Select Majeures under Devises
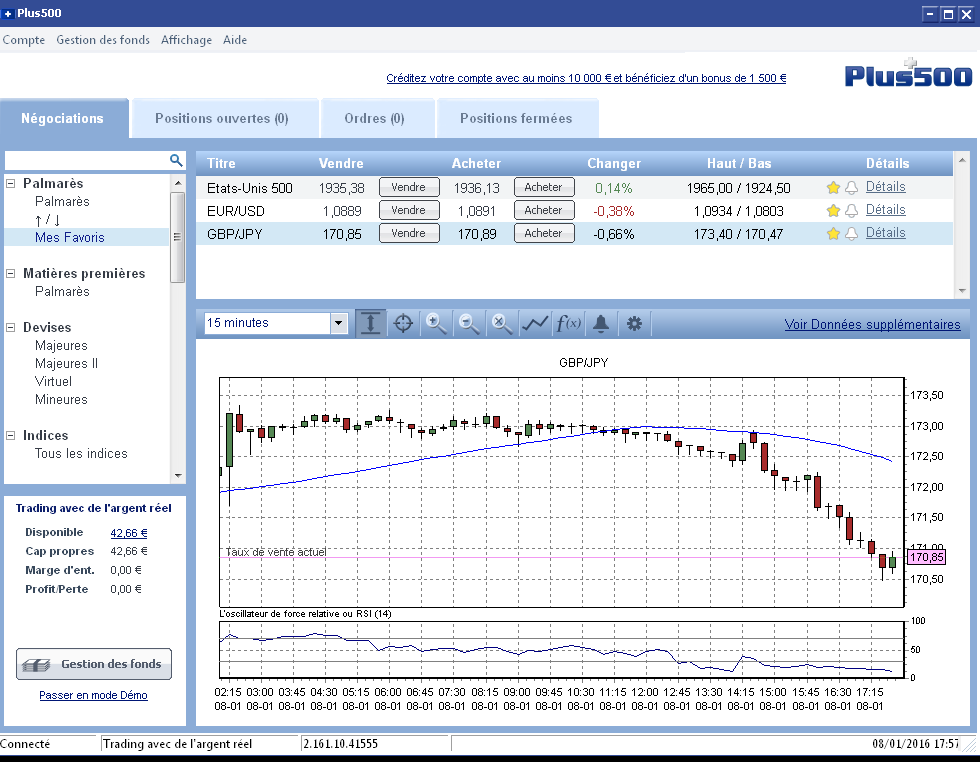The image size is (980, 762). coord(61,346)
